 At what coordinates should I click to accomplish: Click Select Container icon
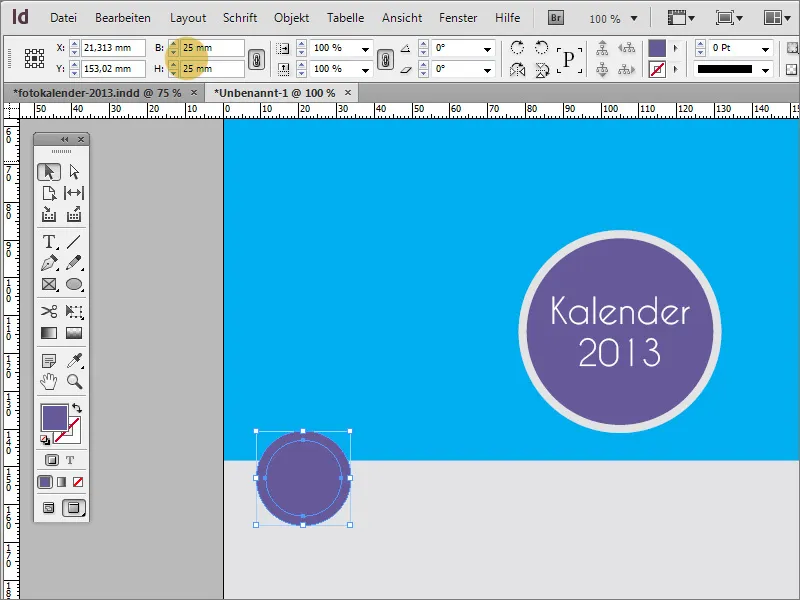[602, 48]
